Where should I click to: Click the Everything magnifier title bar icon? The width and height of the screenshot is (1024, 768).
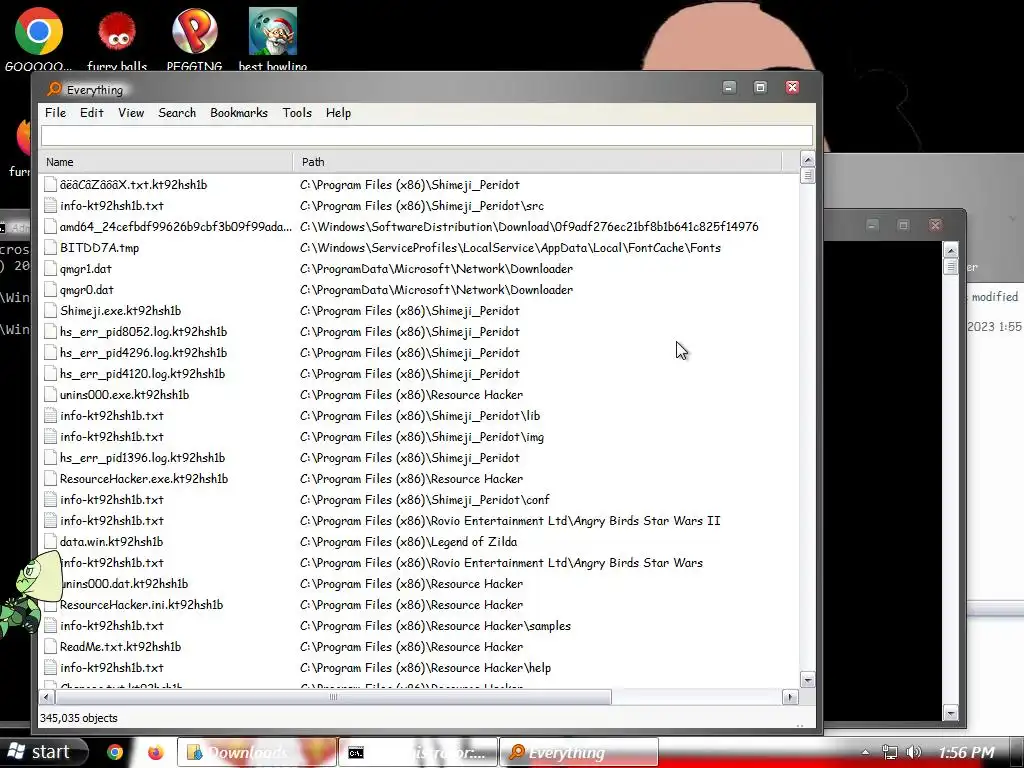(x=55, y=89)
